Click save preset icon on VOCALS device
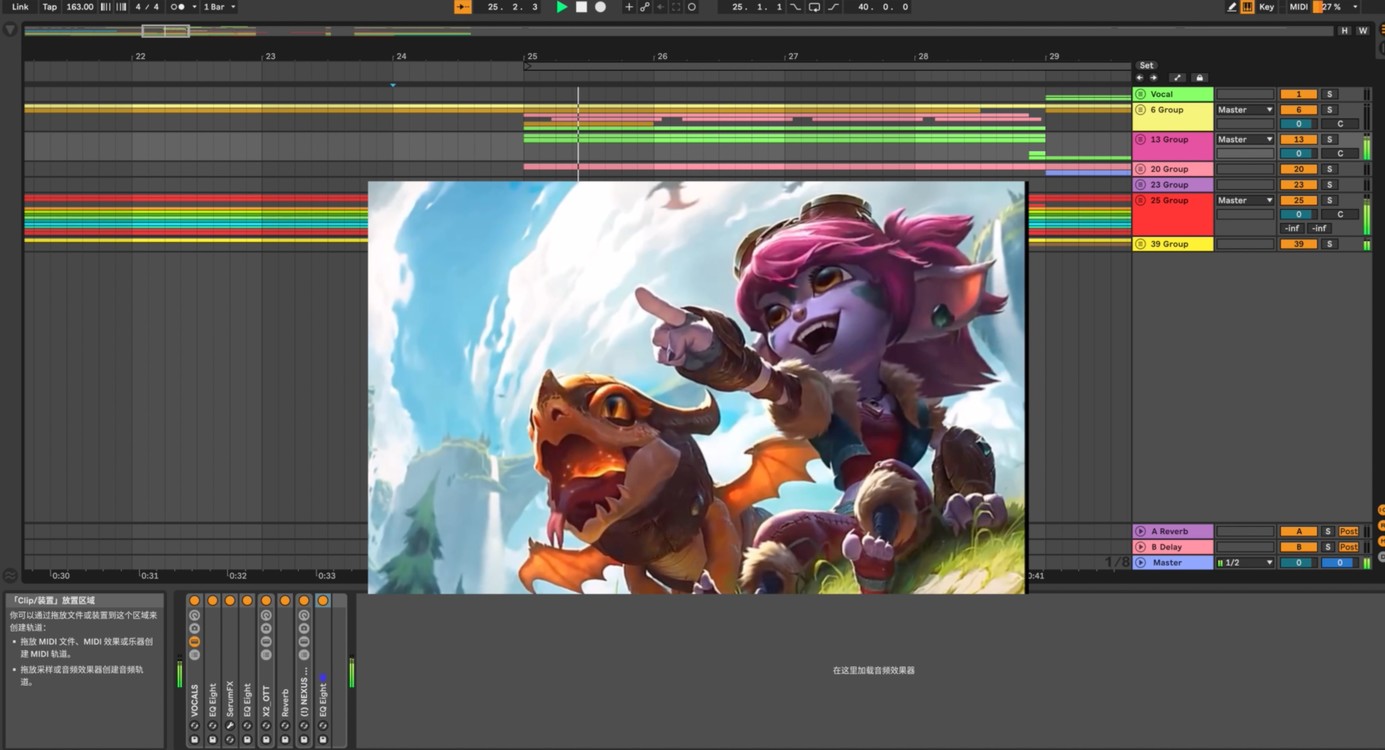 (x=195, y=740)
